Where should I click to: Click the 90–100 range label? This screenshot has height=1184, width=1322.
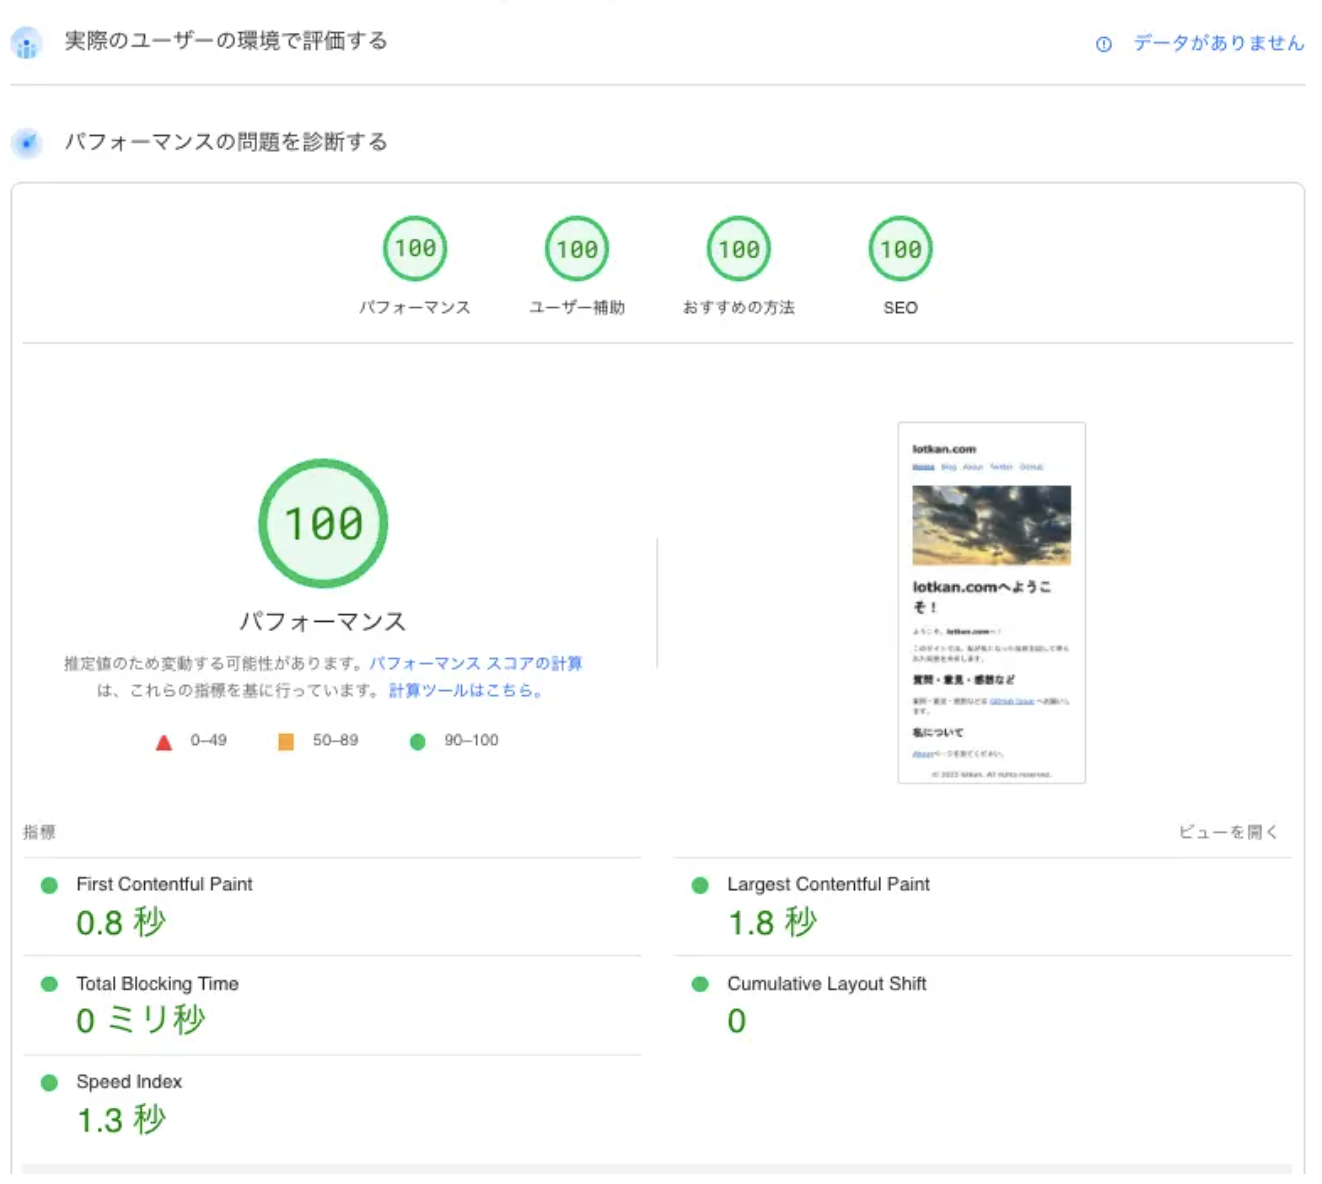(x=471, y=740)
